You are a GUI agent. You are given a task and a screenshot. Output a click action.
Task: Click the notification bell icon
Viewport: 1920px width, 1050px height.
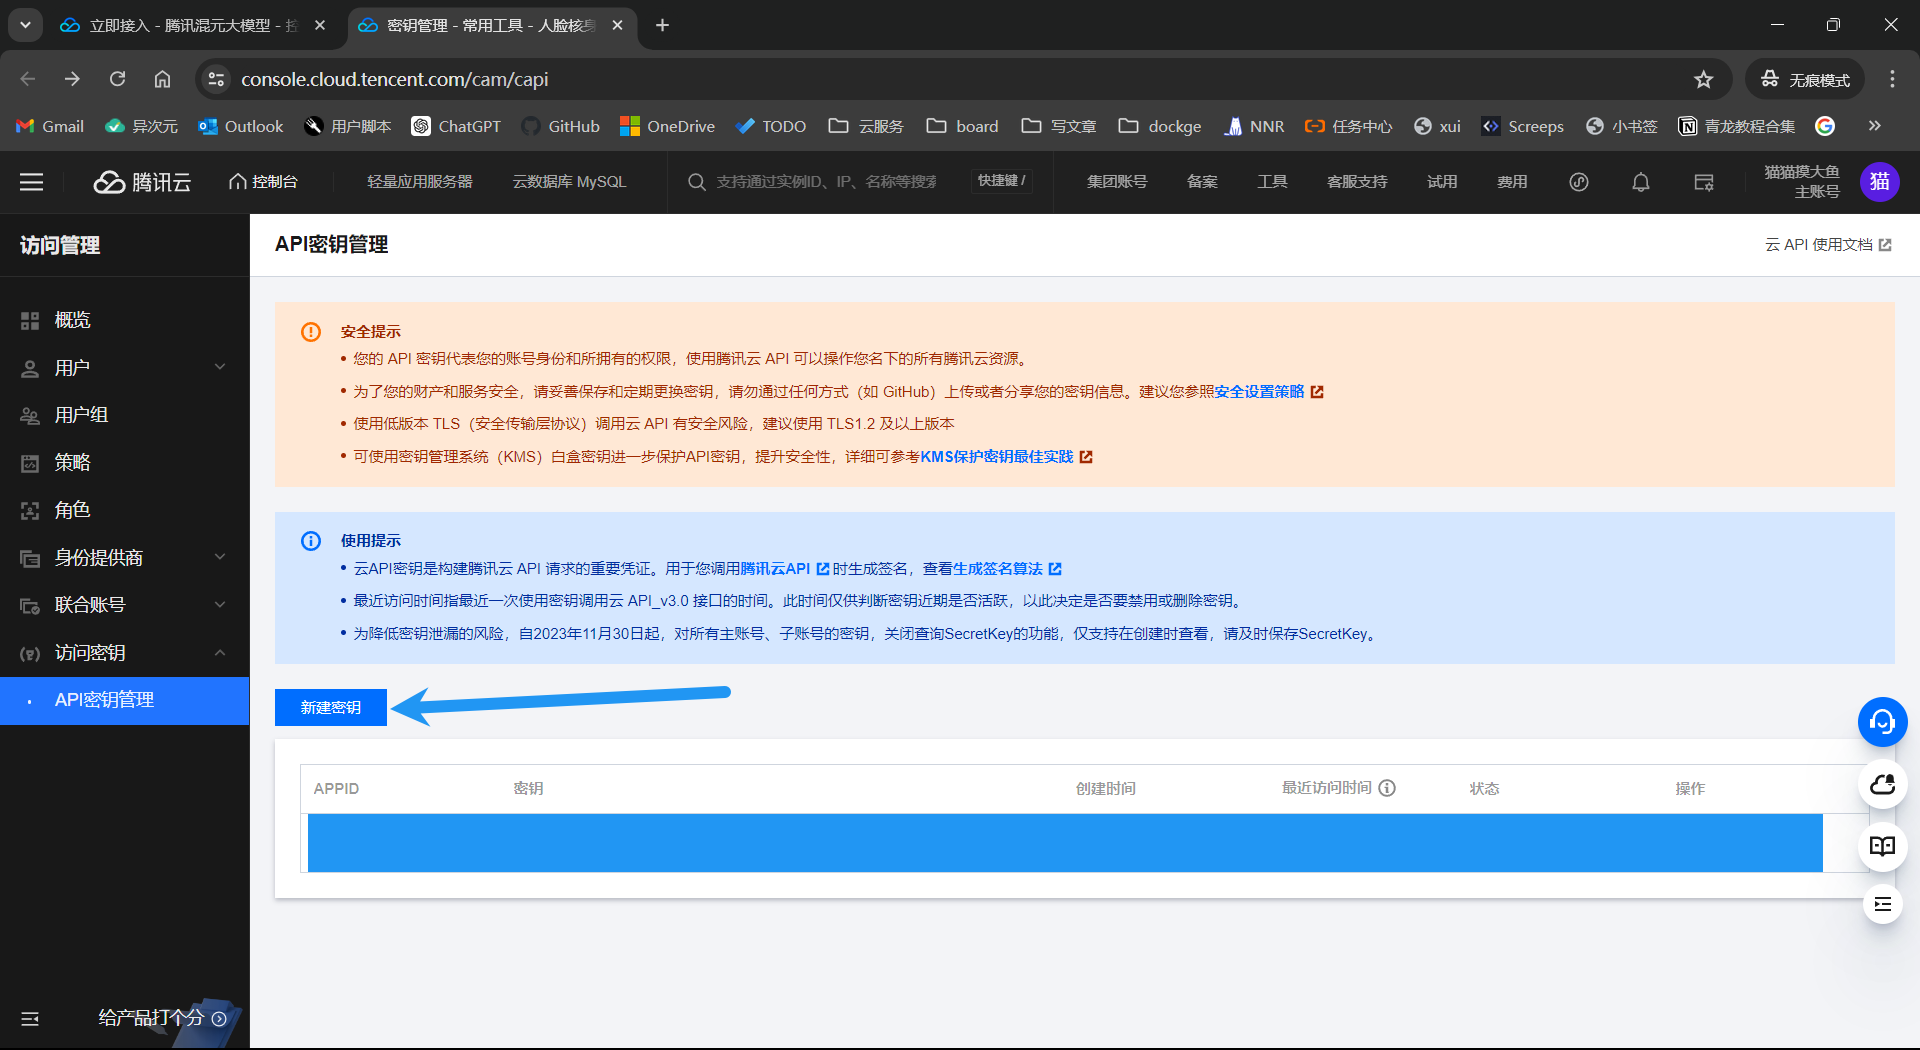pyautogui.click(x=1640, y=182)
